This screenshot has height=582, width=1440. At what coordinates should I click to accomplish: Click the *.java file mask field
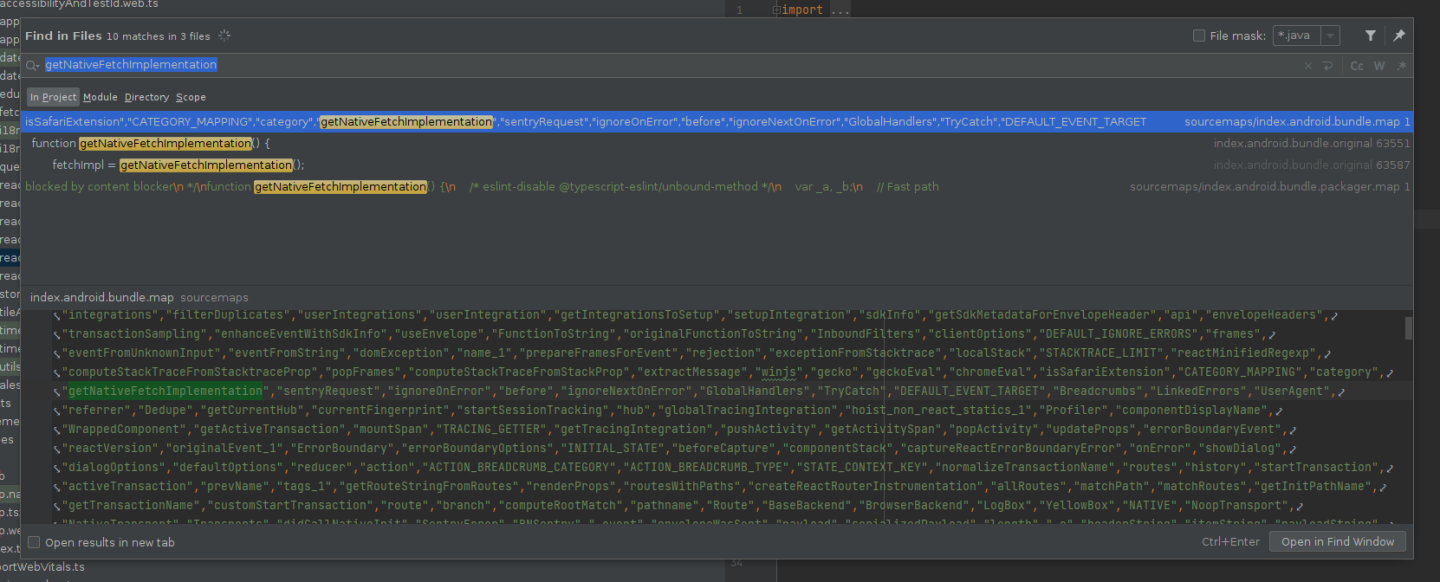1296,36
